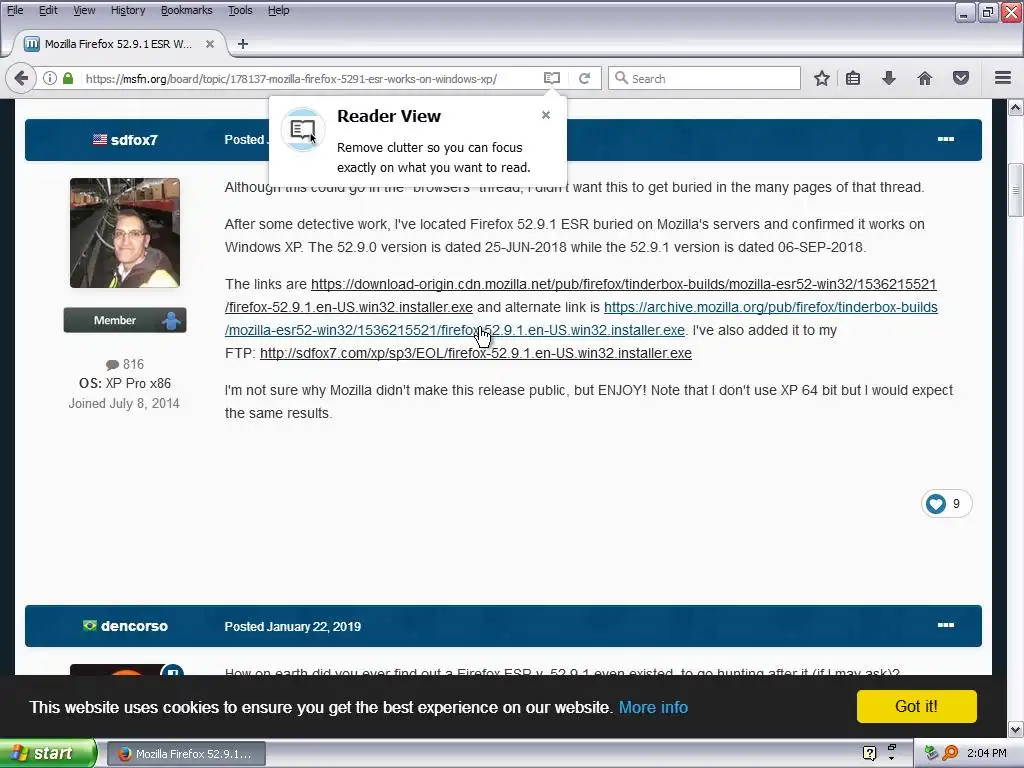1024x768 pixels.
Task: Click the magnifier icon in the Search box
Action: [x=621, y=78]
